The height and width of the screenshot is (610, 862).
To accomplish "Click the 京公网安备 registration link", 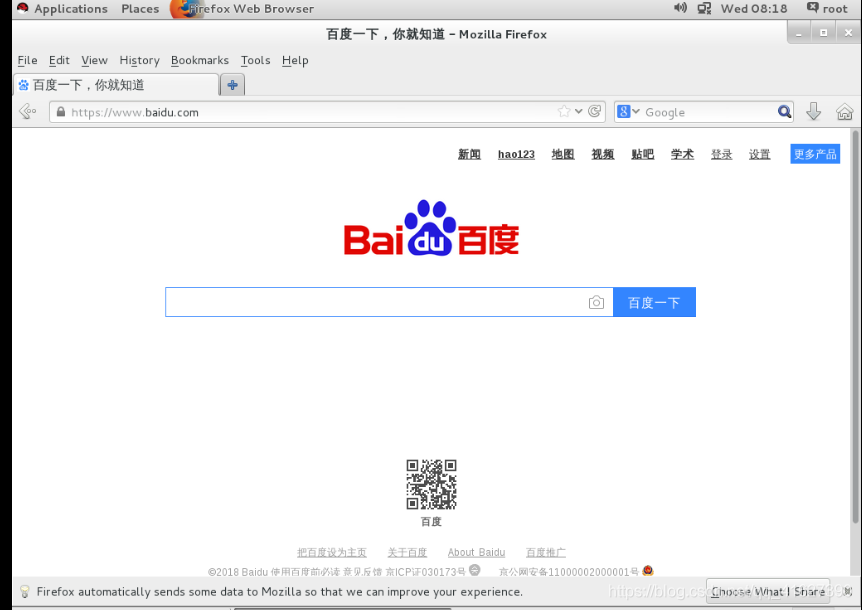I will click(568, 572).
